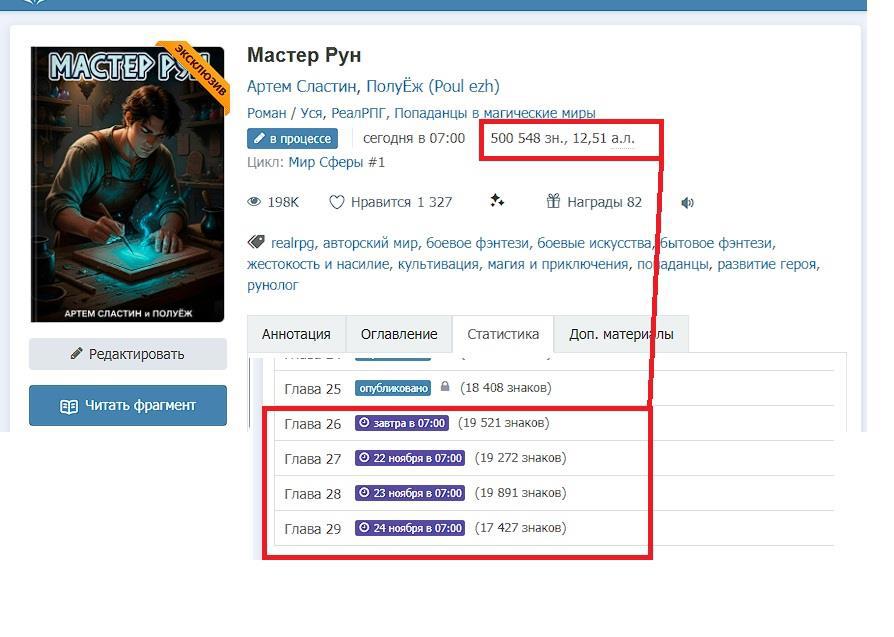Image resolution: width=894 pixels, height=637 pixels.
Task: Click the 'завтра в 07:00' schedule badge
Action: point(402,423)
